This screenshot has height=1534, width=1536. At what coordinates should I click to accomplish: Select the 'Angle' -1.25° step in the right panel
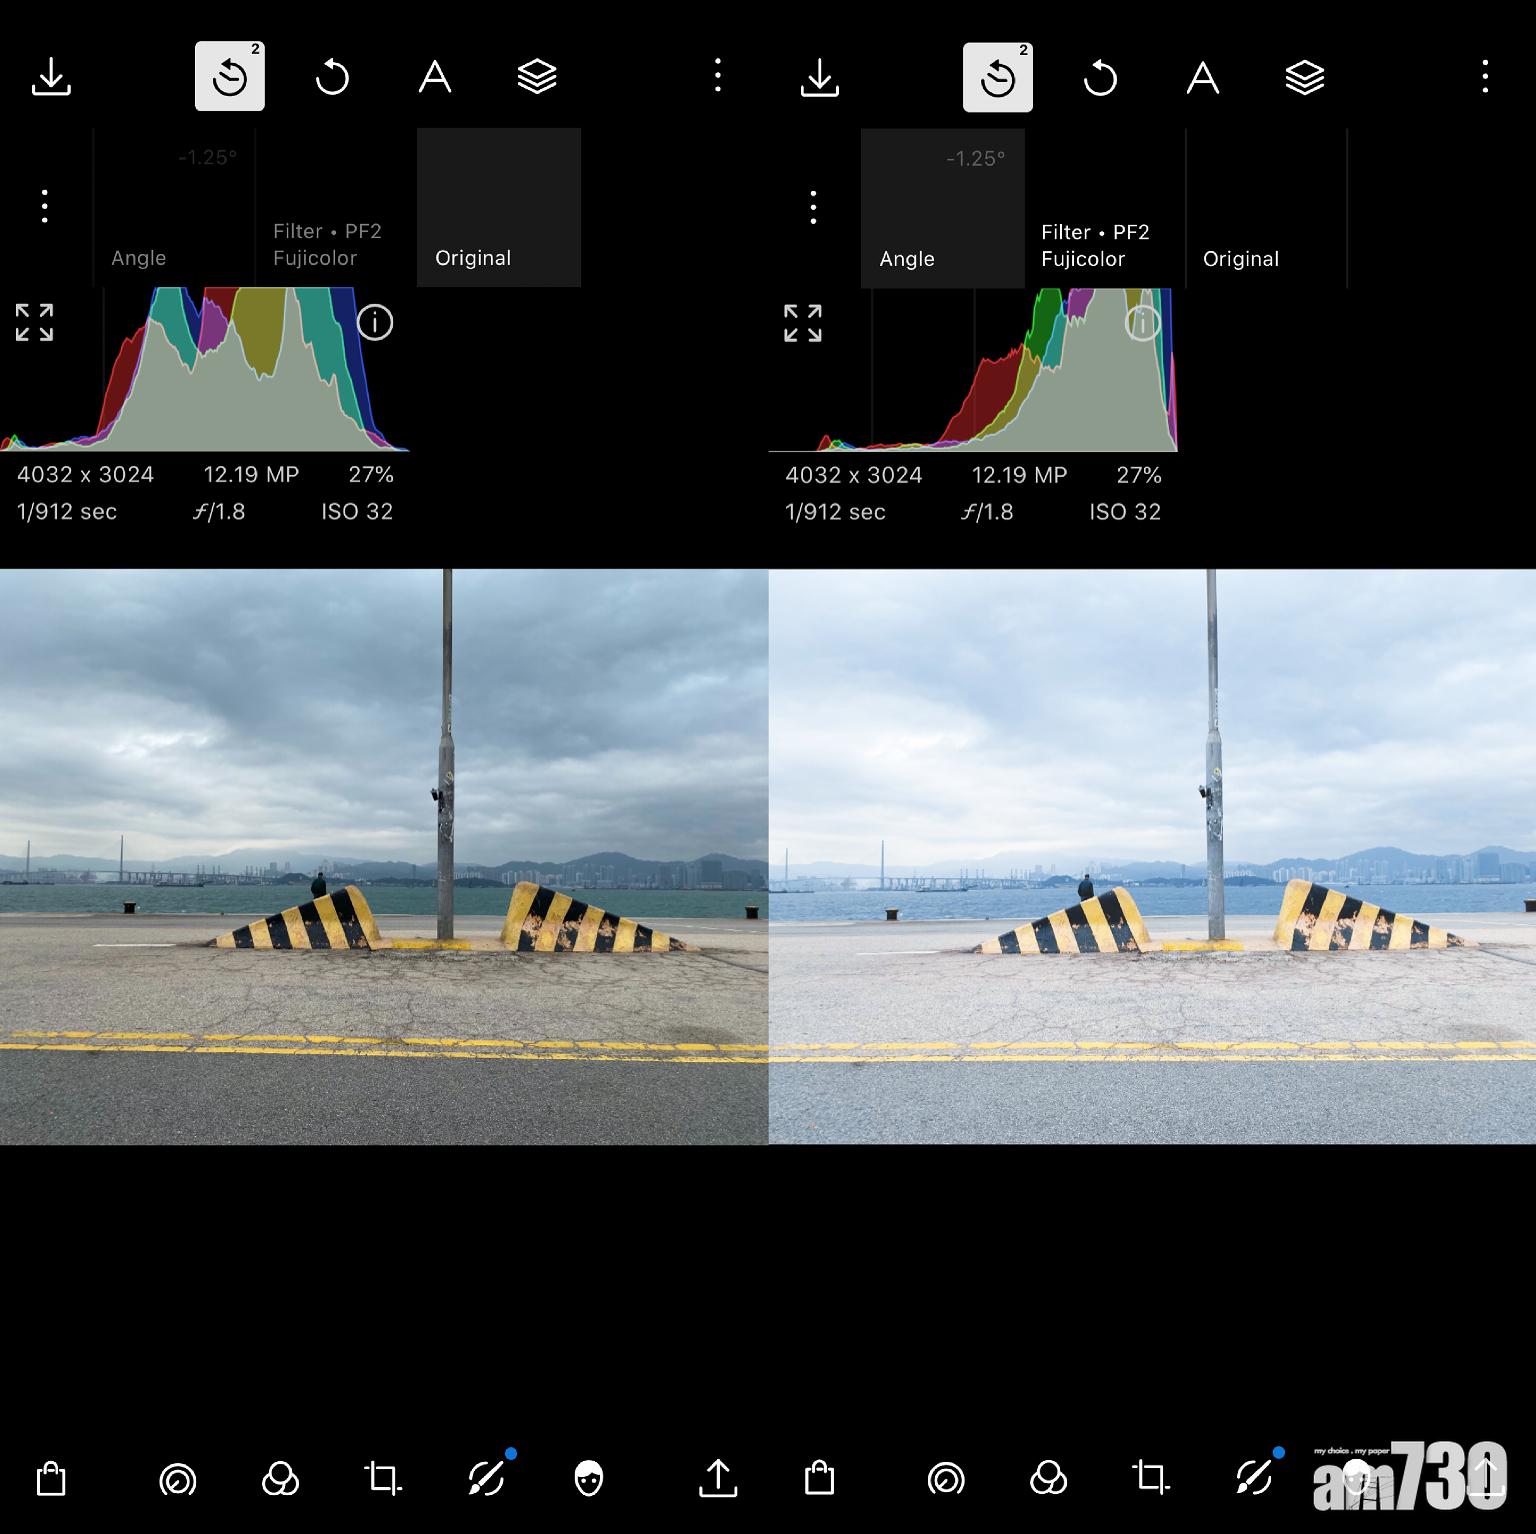pyautogui.click(x=942, y=208)
